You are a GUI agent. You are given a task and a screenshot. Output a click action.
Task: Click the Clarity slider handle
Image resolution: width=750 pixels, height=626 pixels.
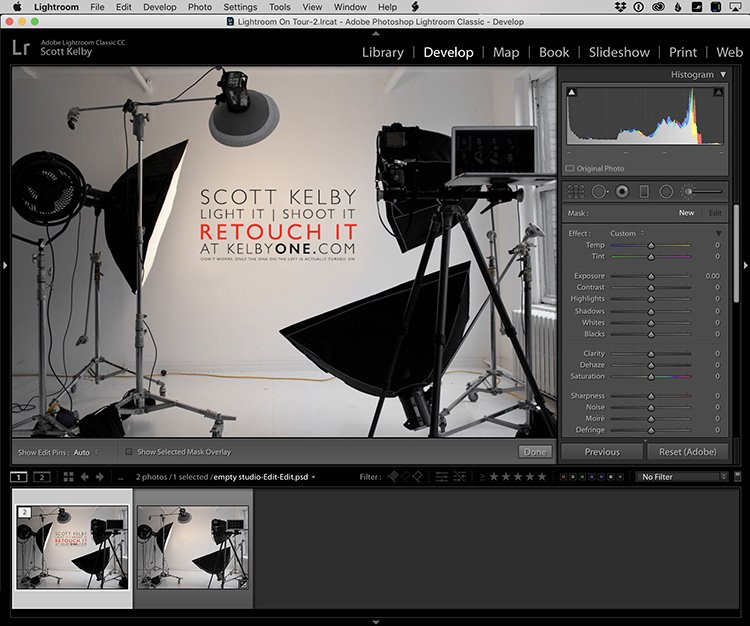point(651,354)
